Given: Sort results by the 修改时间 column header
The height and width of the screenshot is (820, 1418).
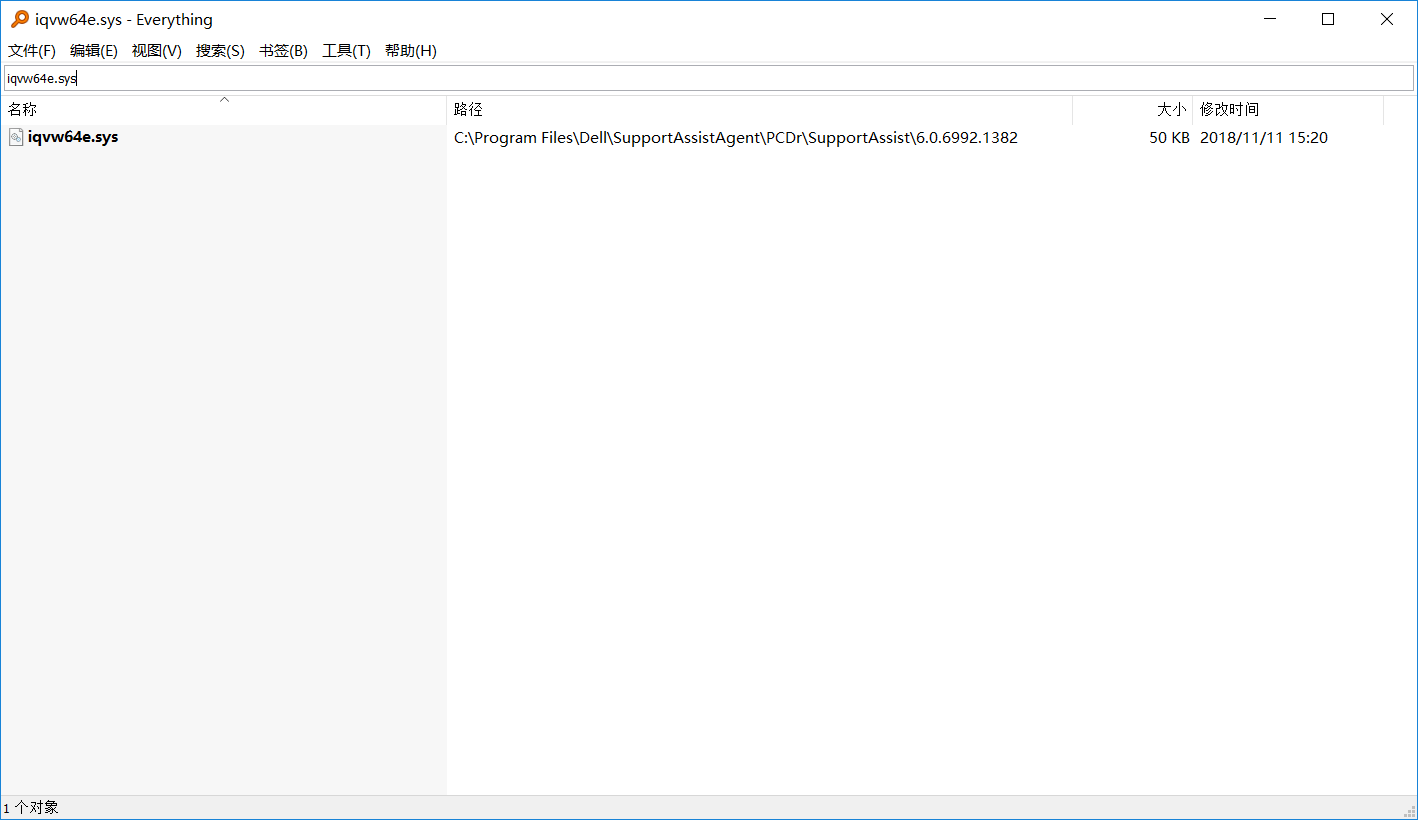Looking at the screenshot, I should [1288, 110].
